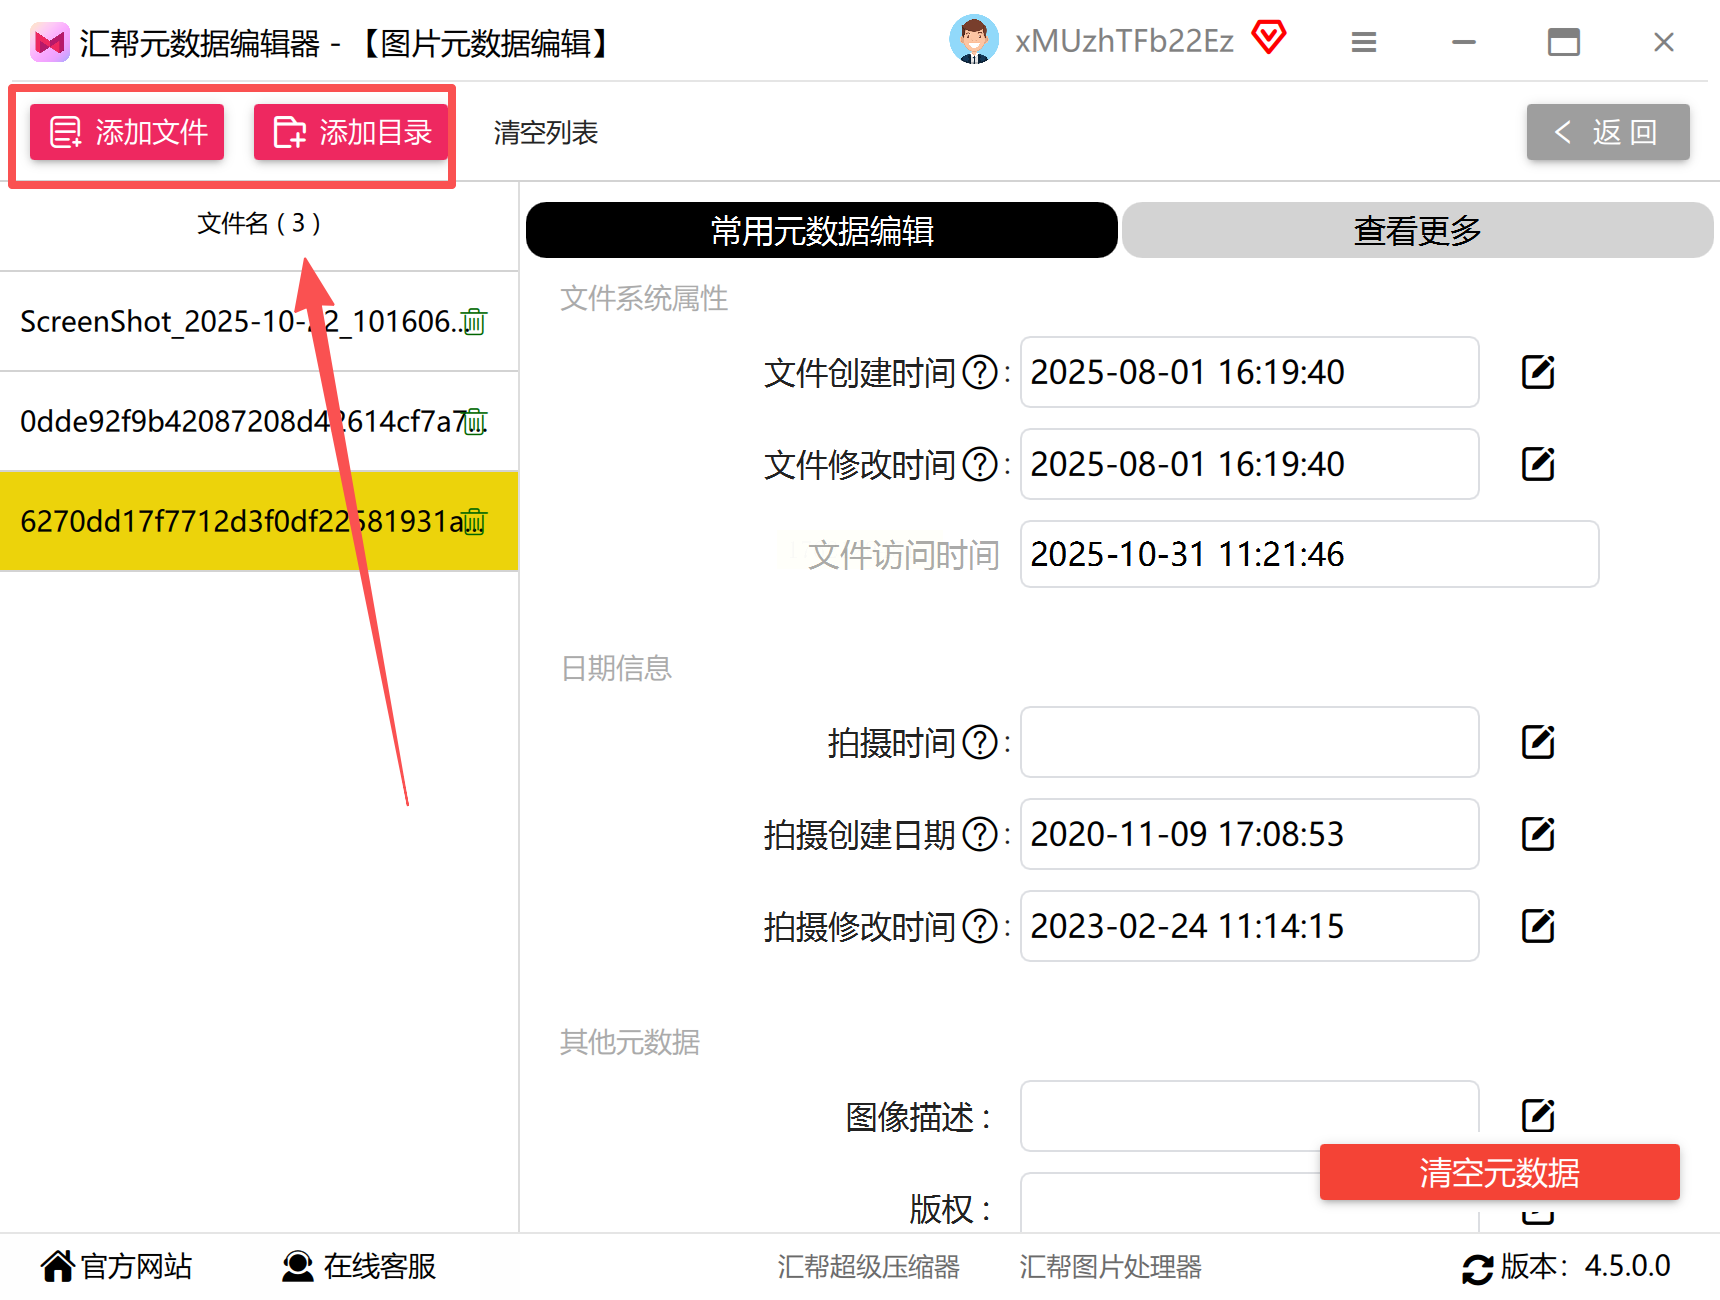Viewport: 1720px width, 1300px height.
Task: Delete the 6270dd17f7712d3f0df file with its trash icon
Action: [475, 522]
